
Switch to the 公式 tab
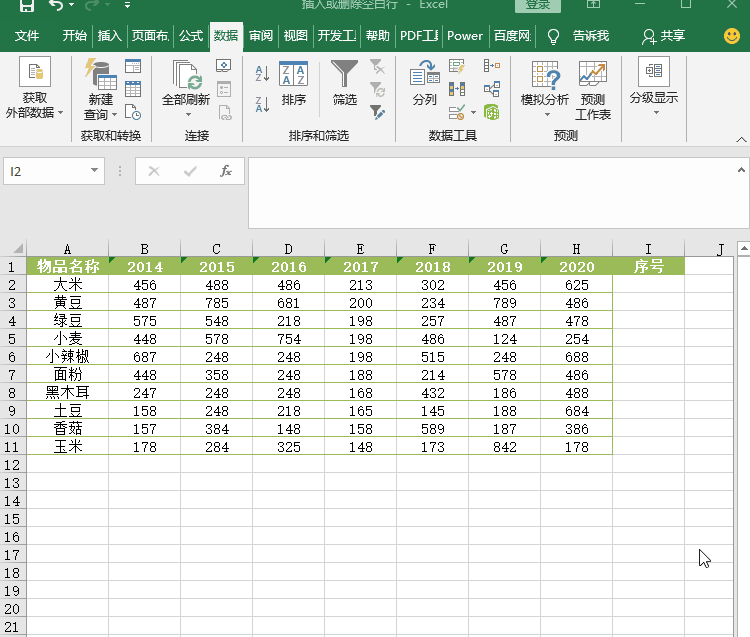[191, 36]
